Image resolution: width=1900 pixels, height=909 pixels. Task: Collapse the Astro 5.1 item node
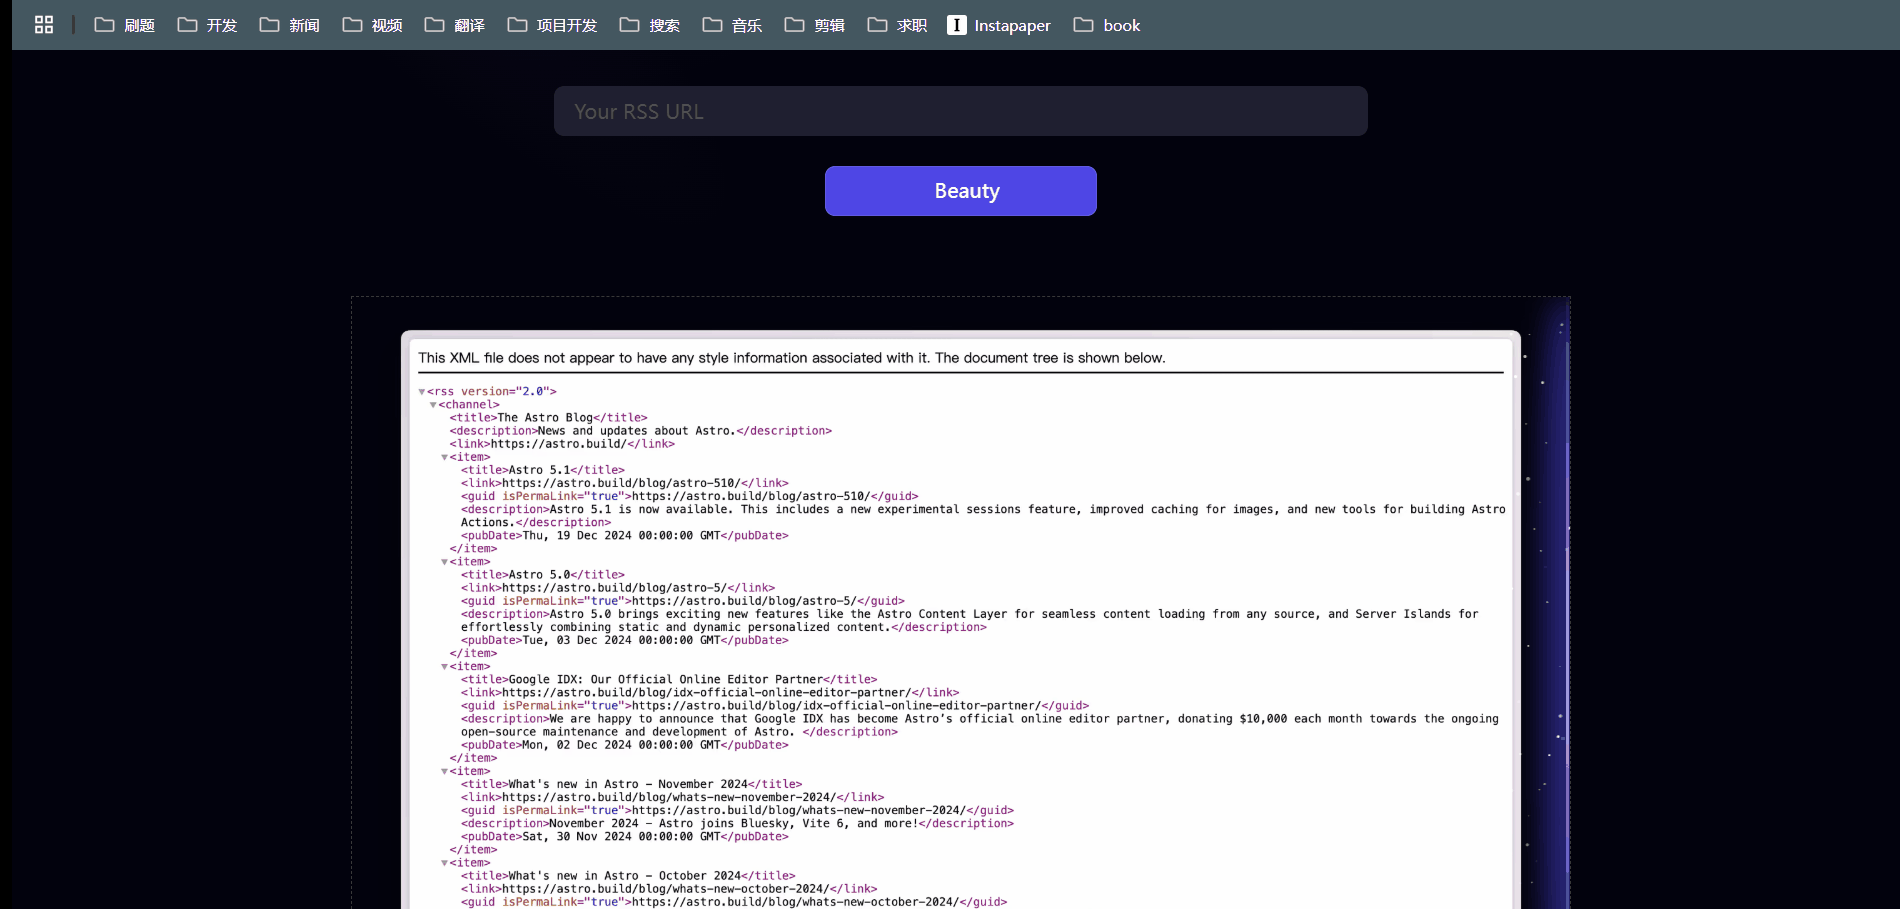(x=445, y=457)
